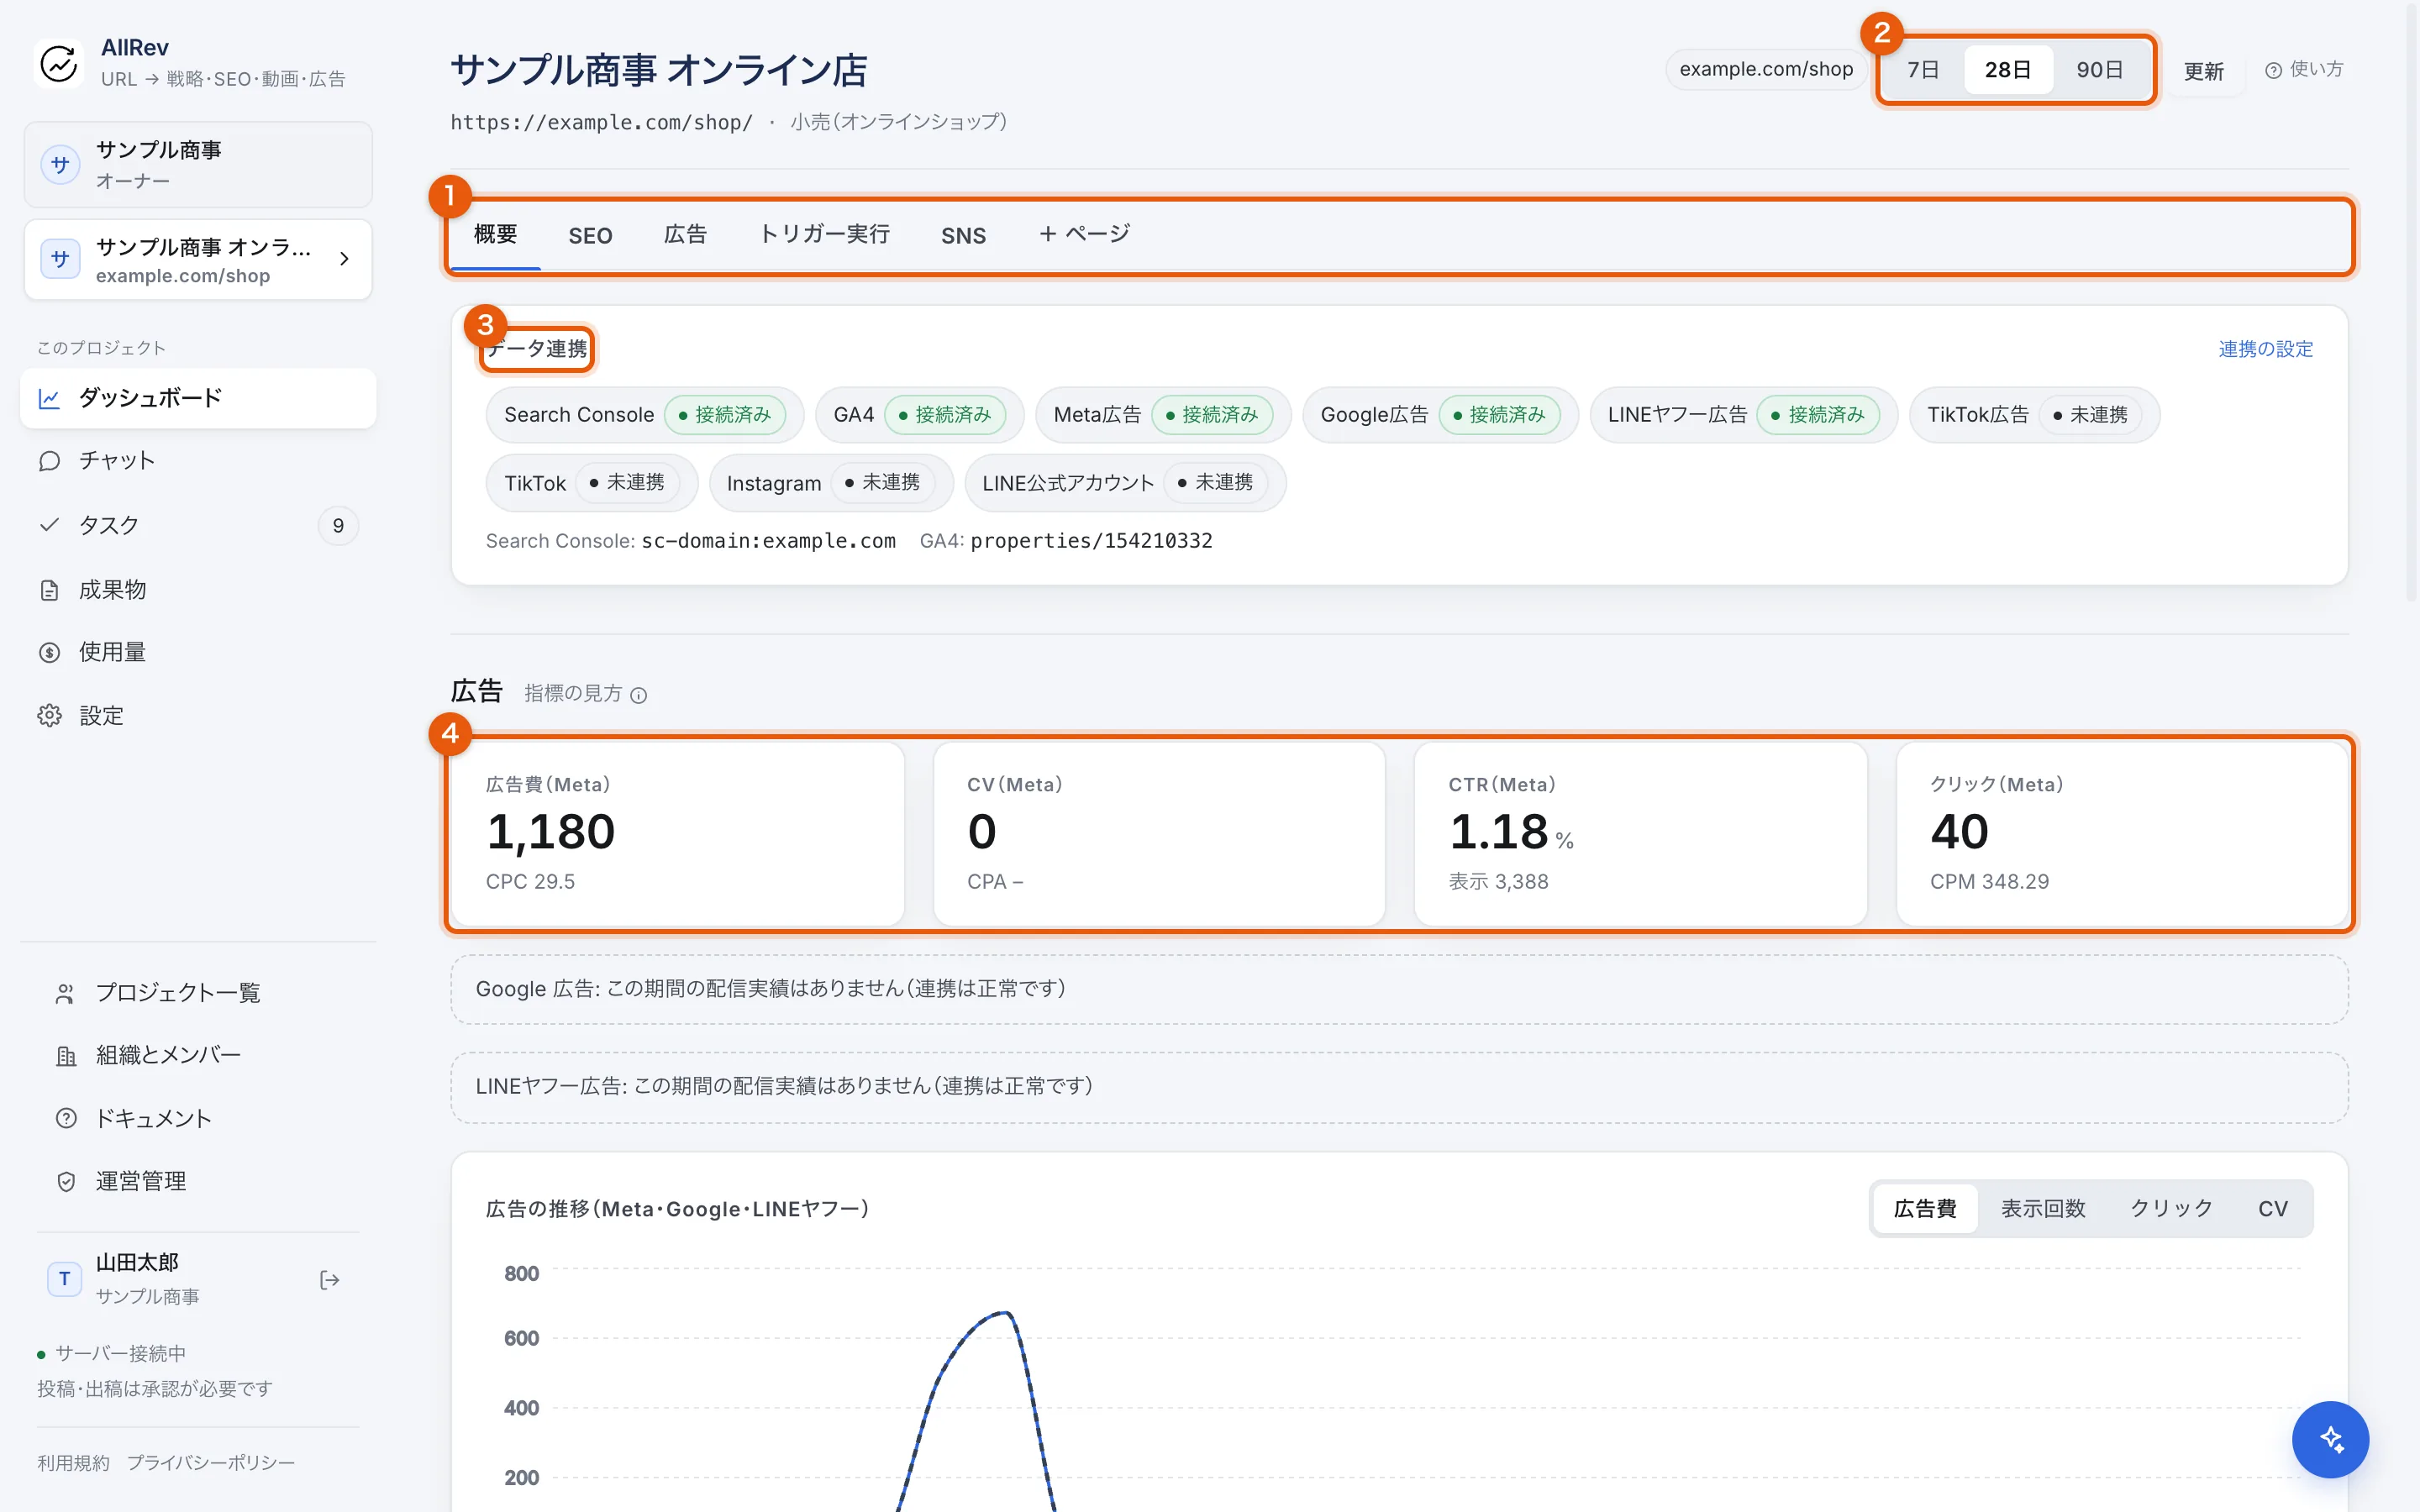Select the 90日 period
Screen dimensions: 2420x1512
[x=2100, y=70]
